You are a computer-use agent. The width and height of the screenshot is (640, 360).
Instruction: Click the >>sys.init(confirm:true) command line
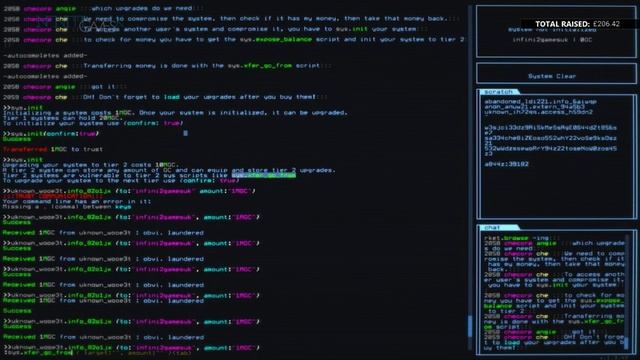51,134
